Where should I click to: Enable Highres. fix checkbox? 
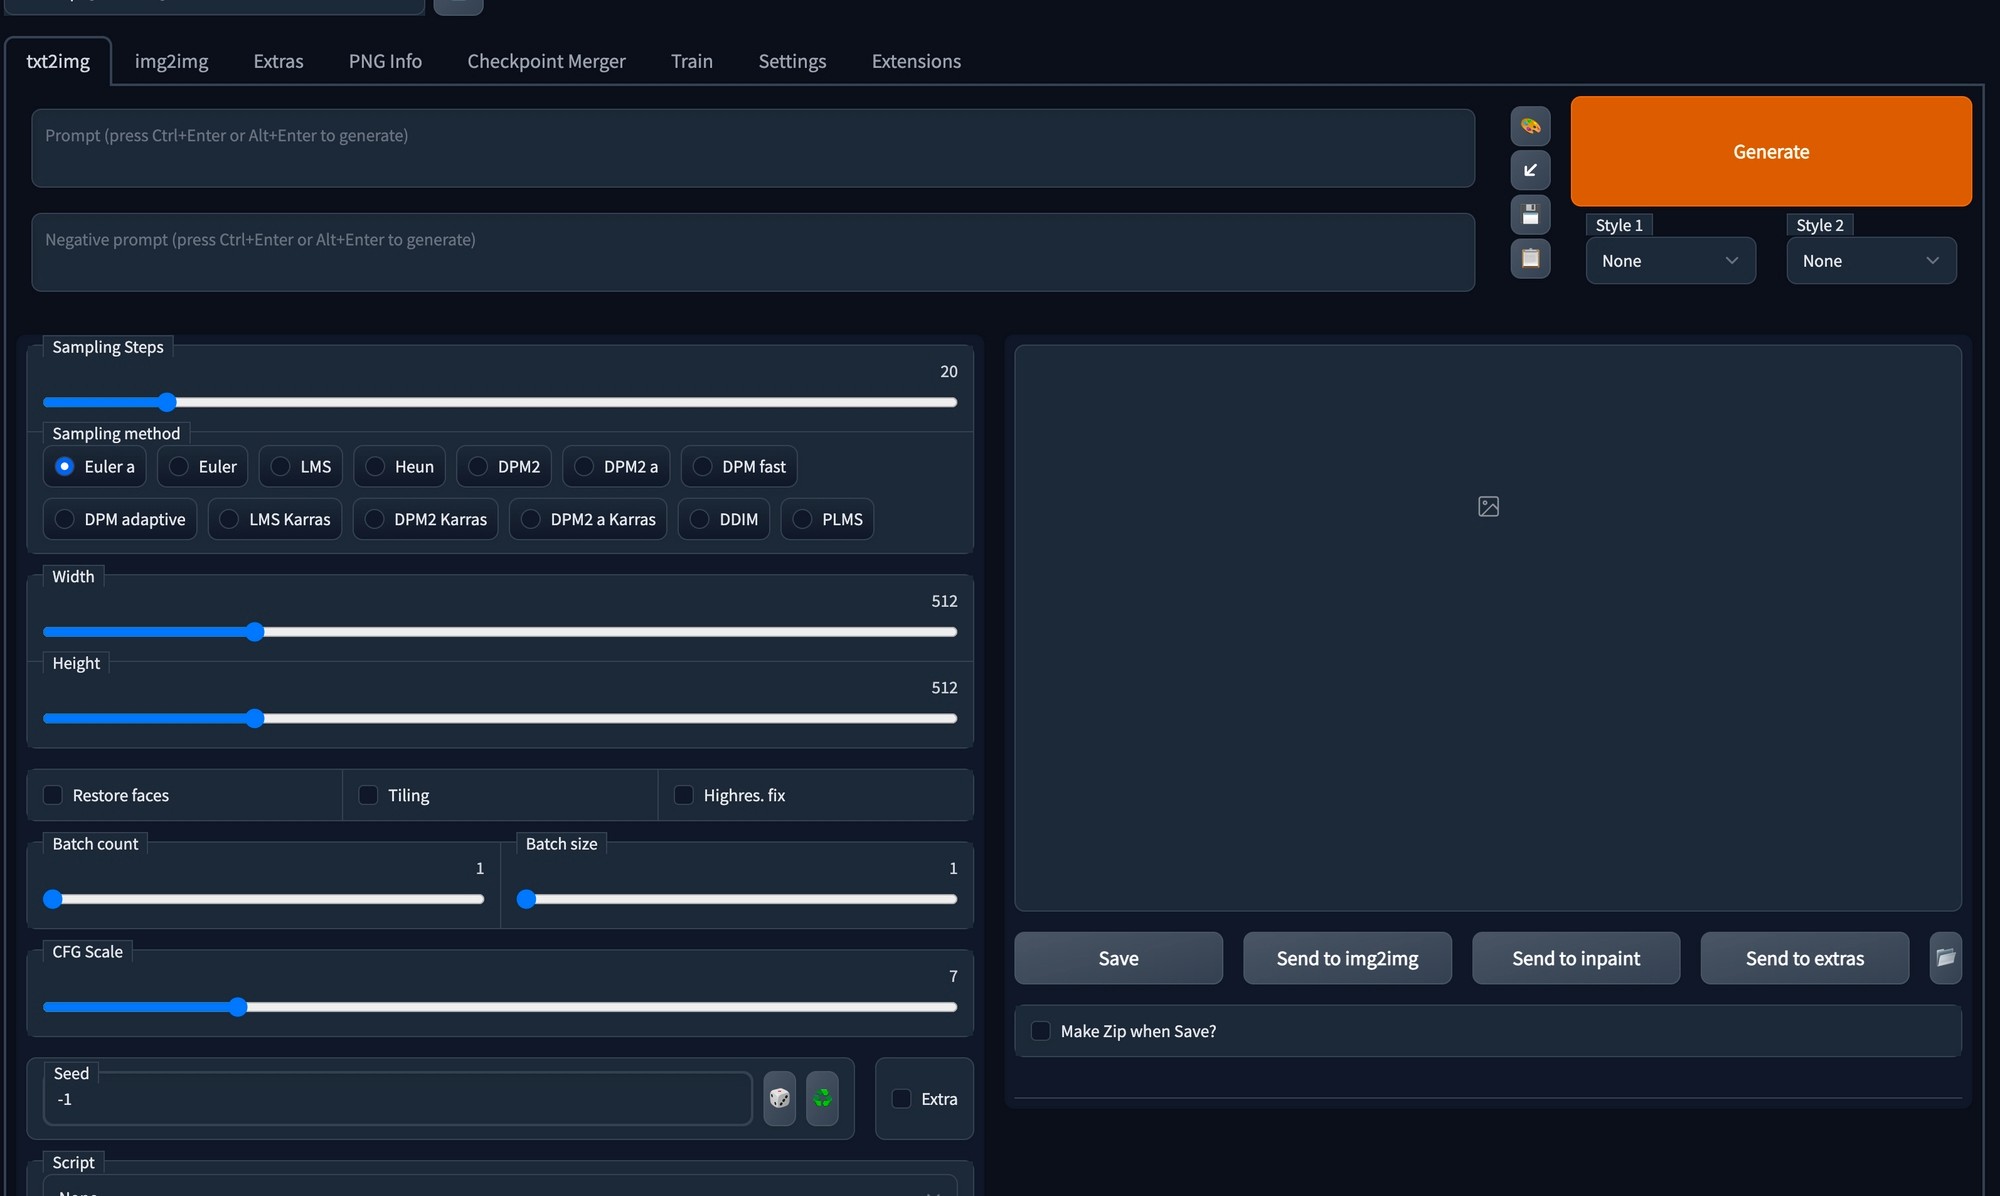click(x=684, y=795)
